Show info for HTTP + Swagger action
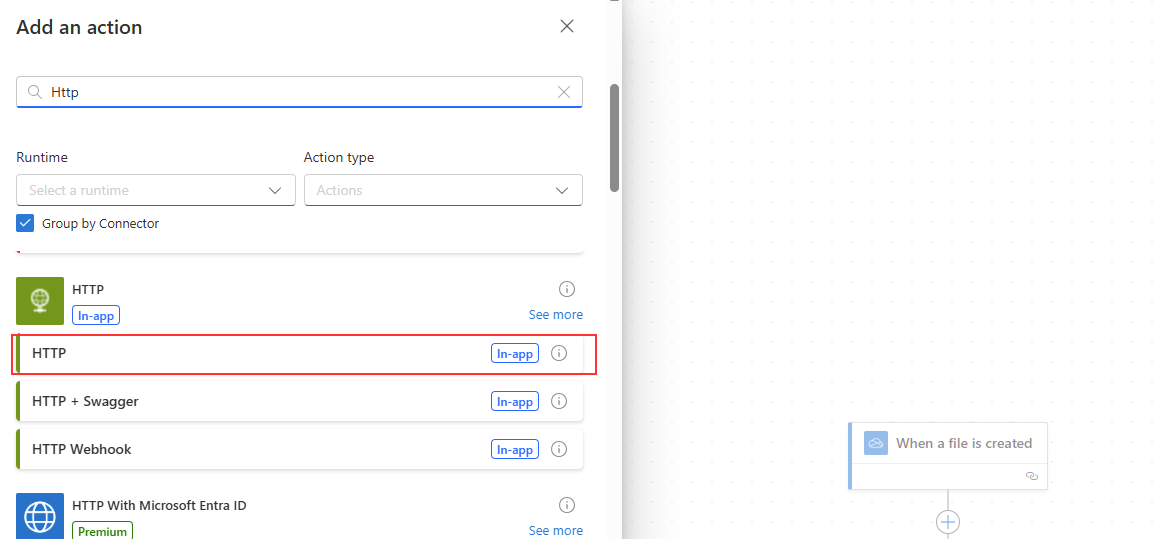The image size is (1158, 539). pos(559,401)
